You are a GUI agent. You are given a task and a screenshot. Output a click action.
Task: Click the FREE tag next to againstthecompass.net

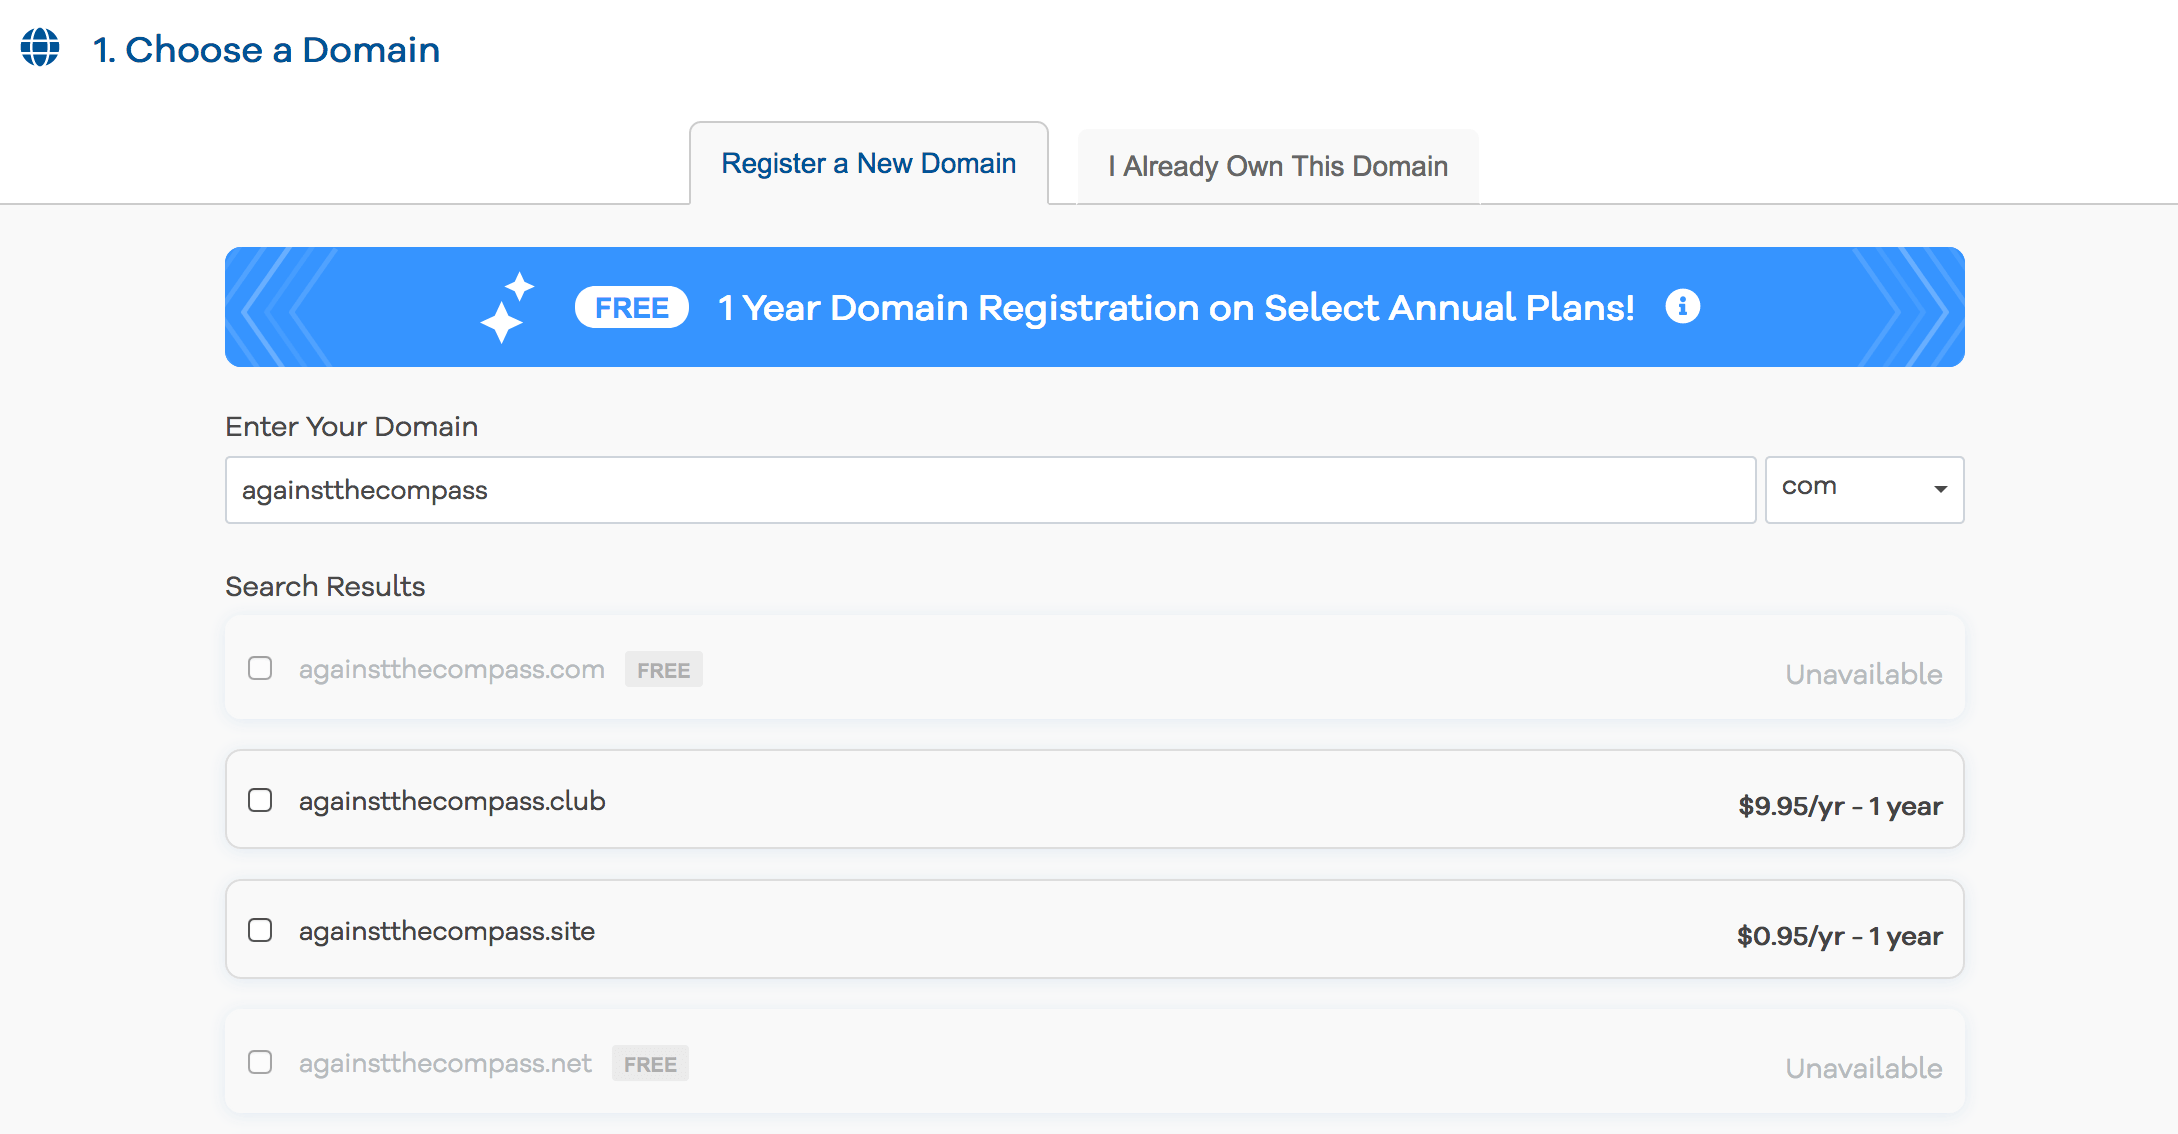pyautogui.click(x=650, y=1063)
